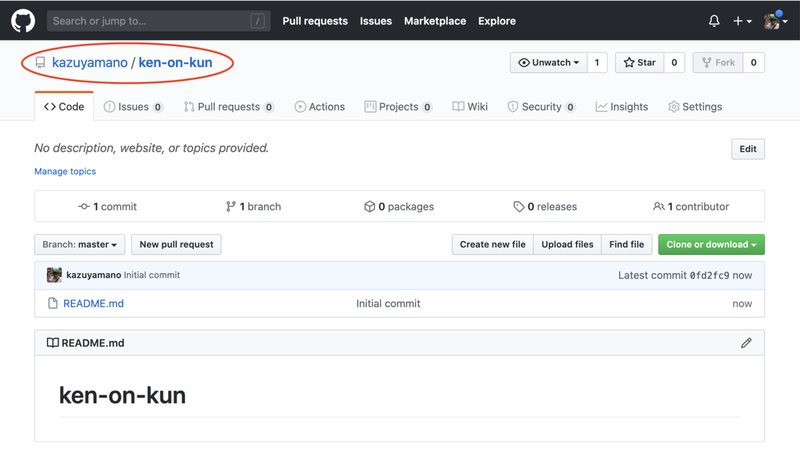Open the 0 packages link
Image resolution: width=800 pixels, height=457 pixels.
(x=399, y=207)
